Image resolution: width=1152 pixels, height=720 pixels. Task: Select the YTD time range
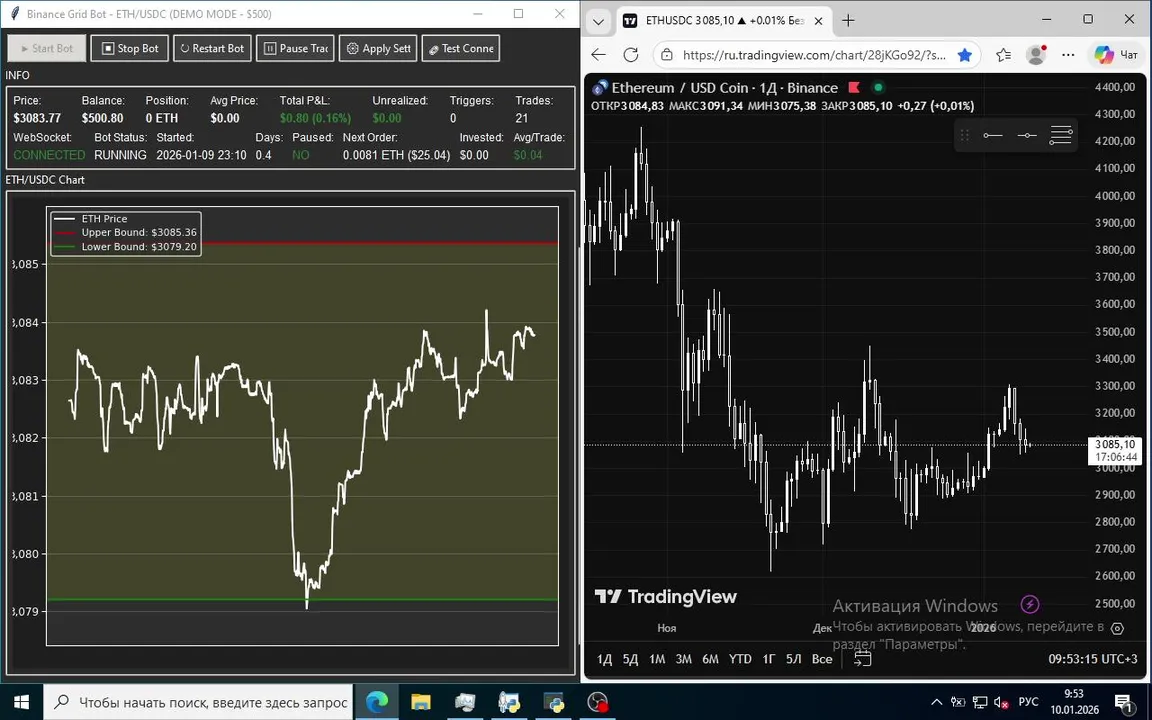pyautogui.click(x=740, y=659)
